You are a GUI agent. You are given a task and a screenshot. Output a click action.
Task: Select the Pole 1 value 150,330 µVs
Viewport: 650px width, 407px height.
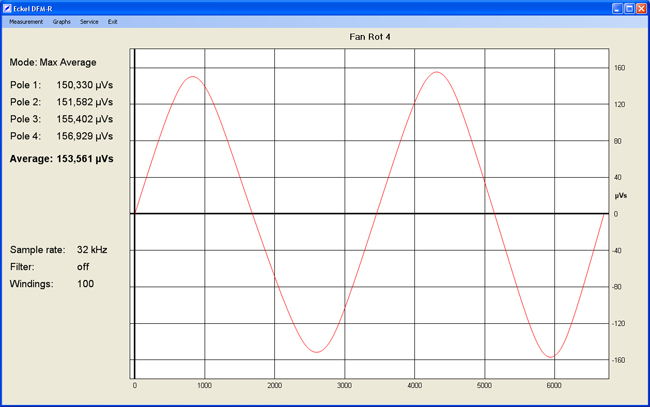point(85,85)
